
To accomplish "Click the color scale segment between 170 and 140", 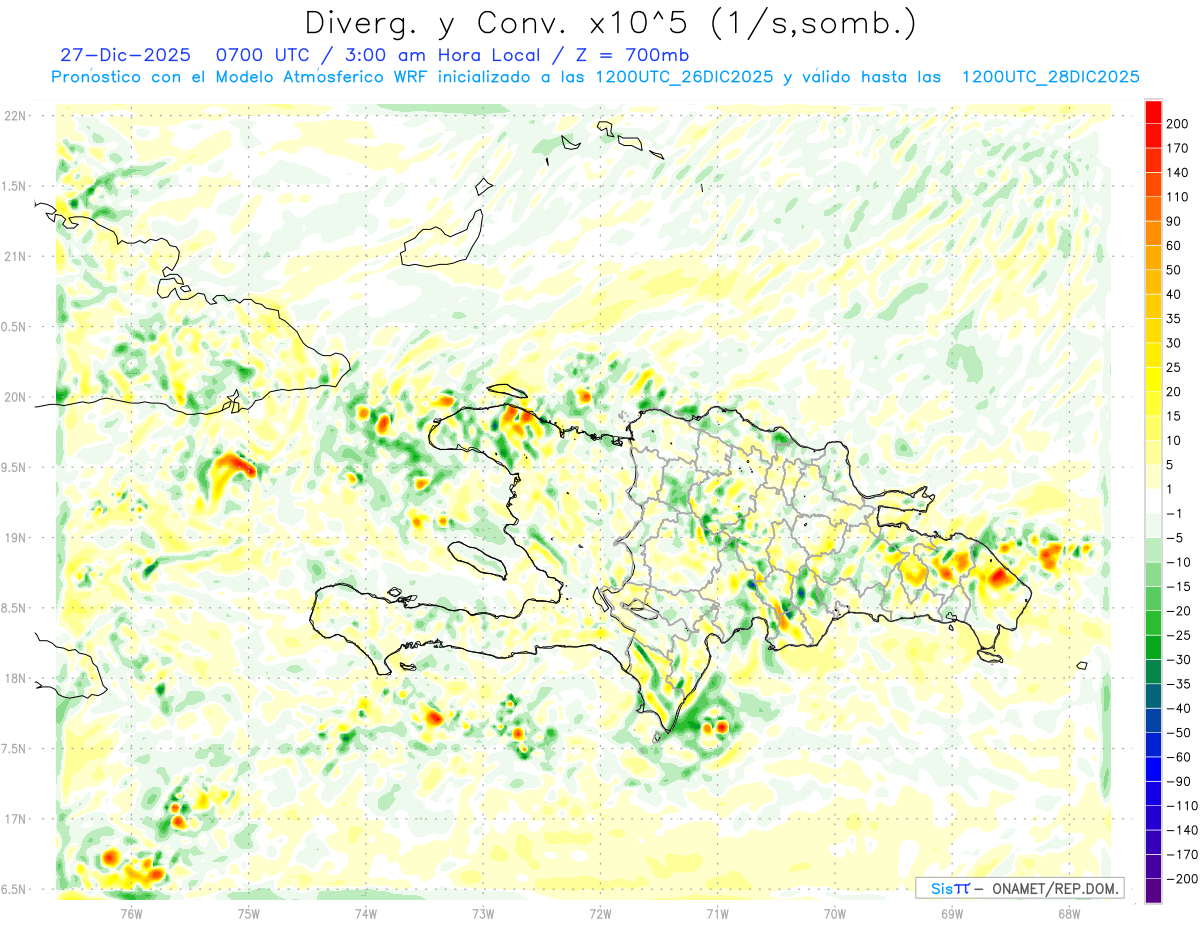I will tap(1153, 160).
